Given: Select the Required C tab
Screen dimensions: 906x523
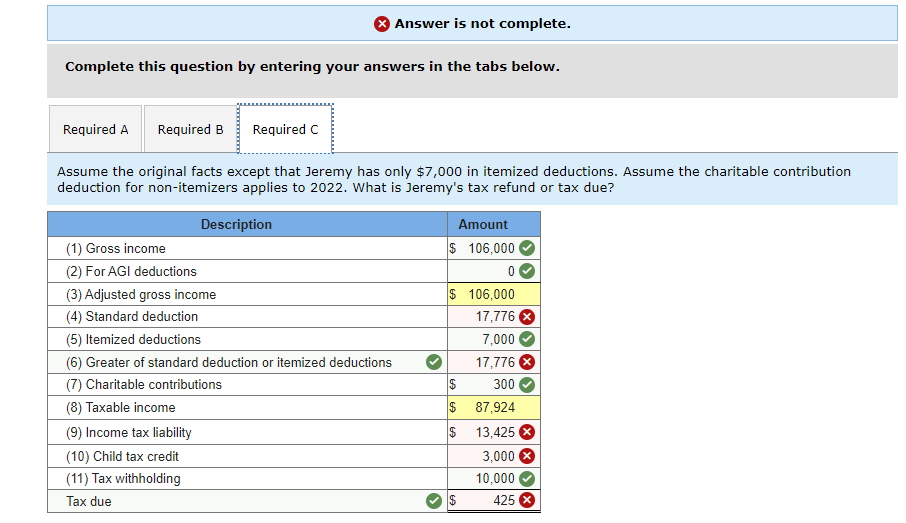Looking at the screenshot, I should pyautogui.click(x=285, y=129).
